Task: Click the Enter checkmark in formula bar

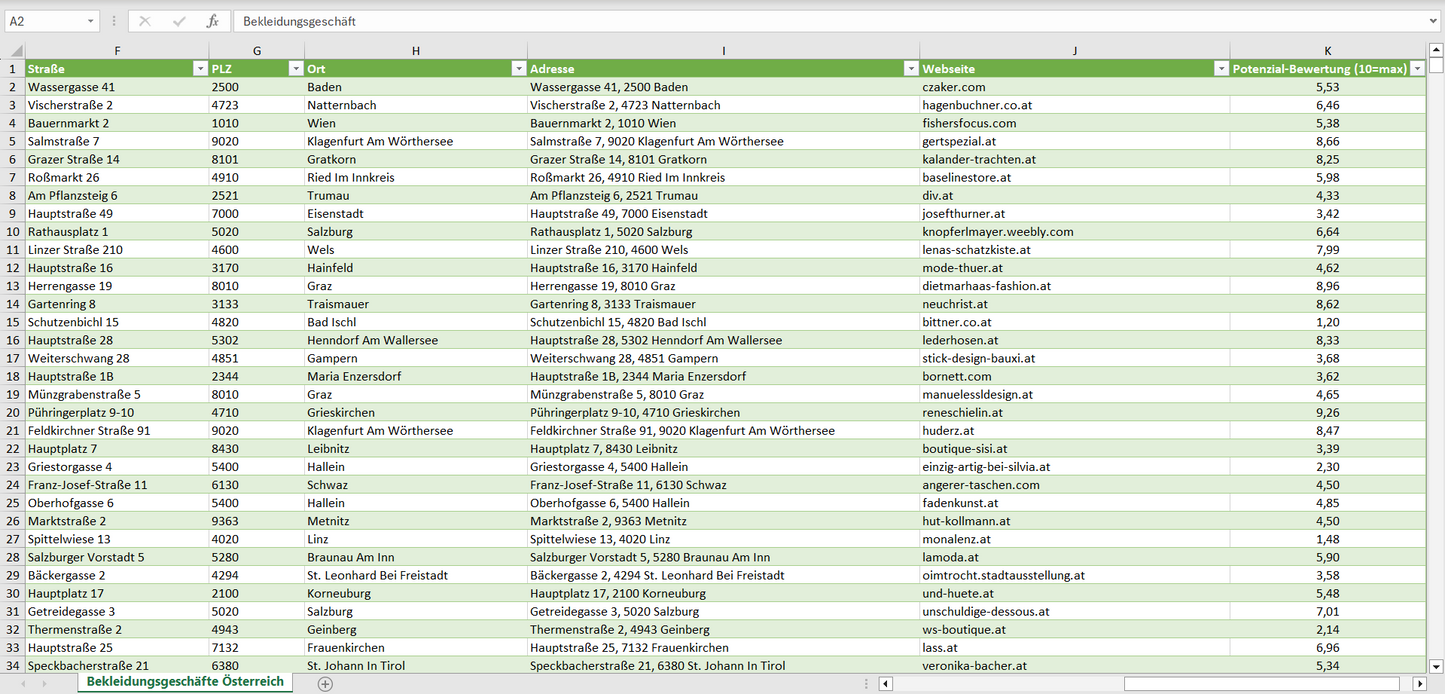Action: (179, 21)
